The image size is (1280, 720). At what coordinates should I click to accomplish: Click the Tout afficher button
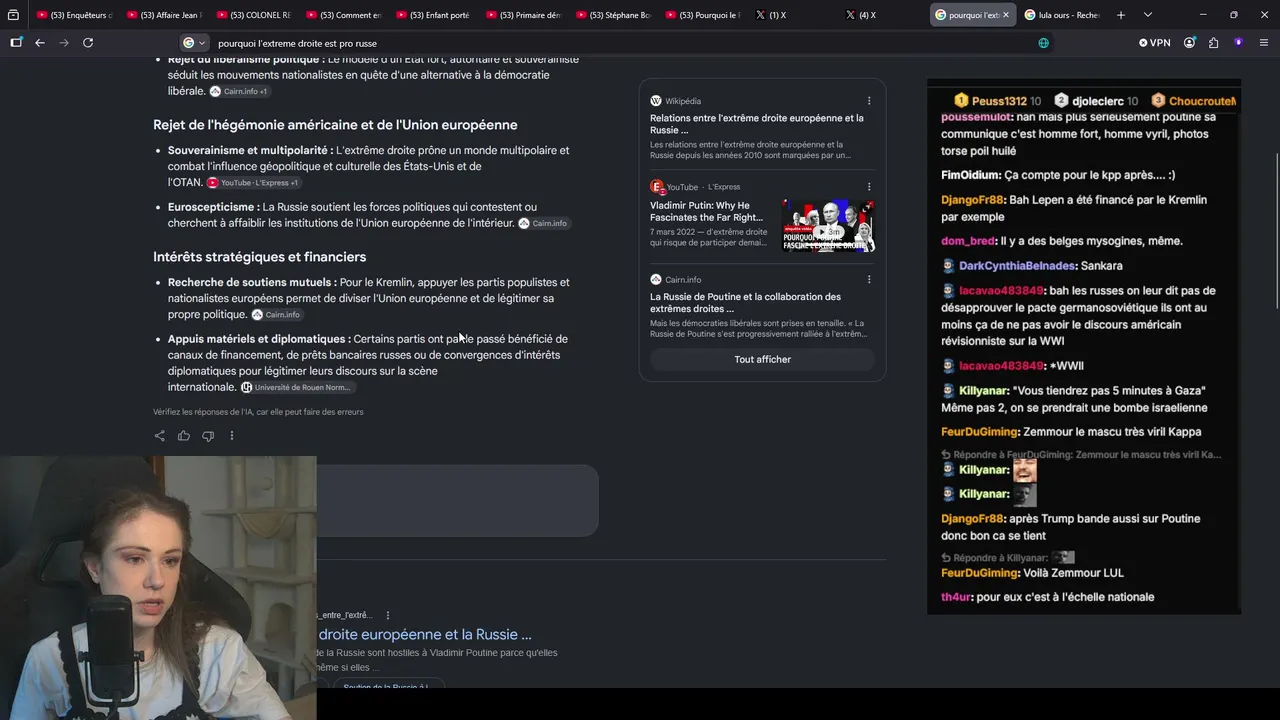pyautogui.click(x=762, y=360)
